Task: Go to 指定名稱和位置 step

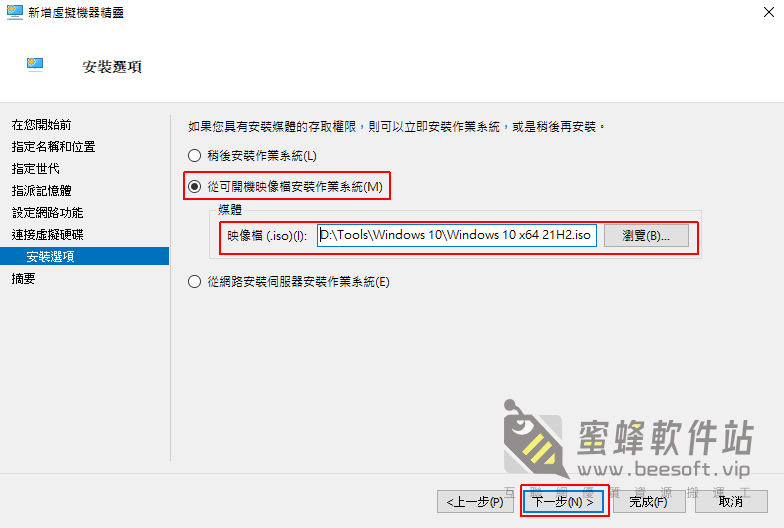Action: (53, 146)
